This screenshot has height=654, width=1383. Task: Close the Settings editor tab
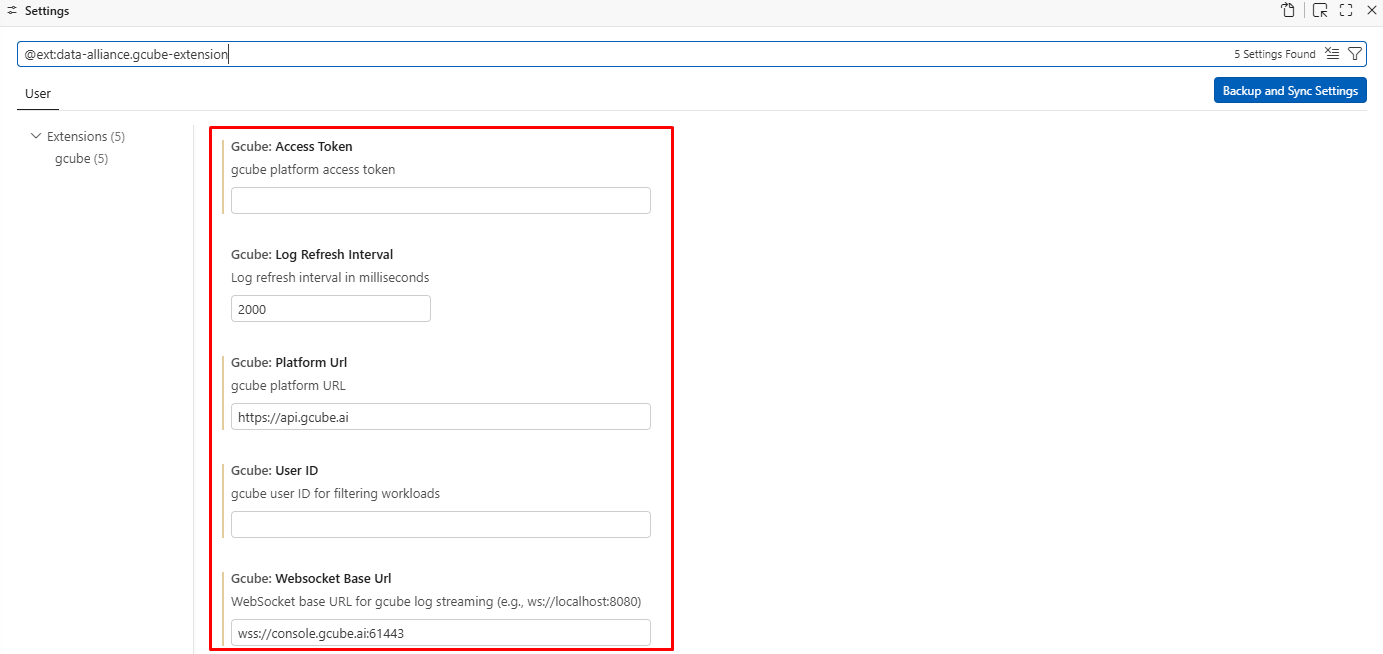(x=1372, y=11)
